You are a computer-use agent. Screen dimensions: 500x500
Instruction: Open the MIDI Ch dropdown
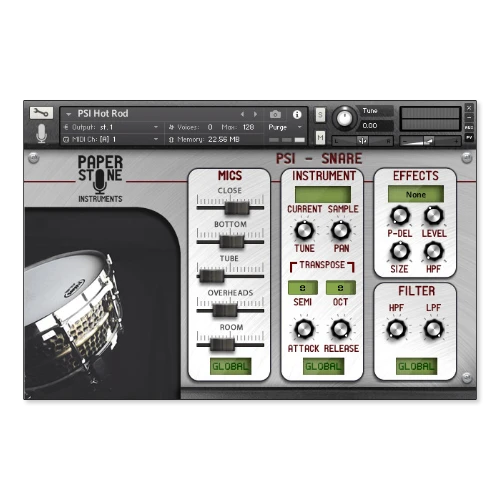tap(111, 139)
